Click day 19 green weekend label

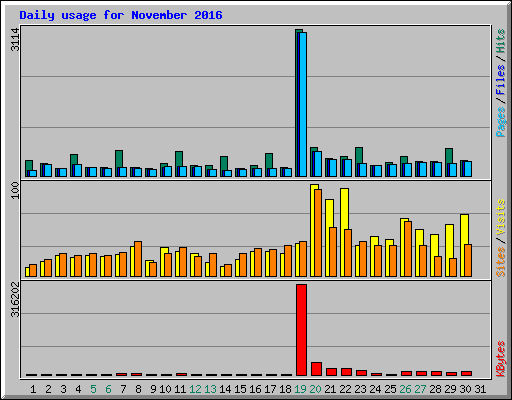coord(300,389)
